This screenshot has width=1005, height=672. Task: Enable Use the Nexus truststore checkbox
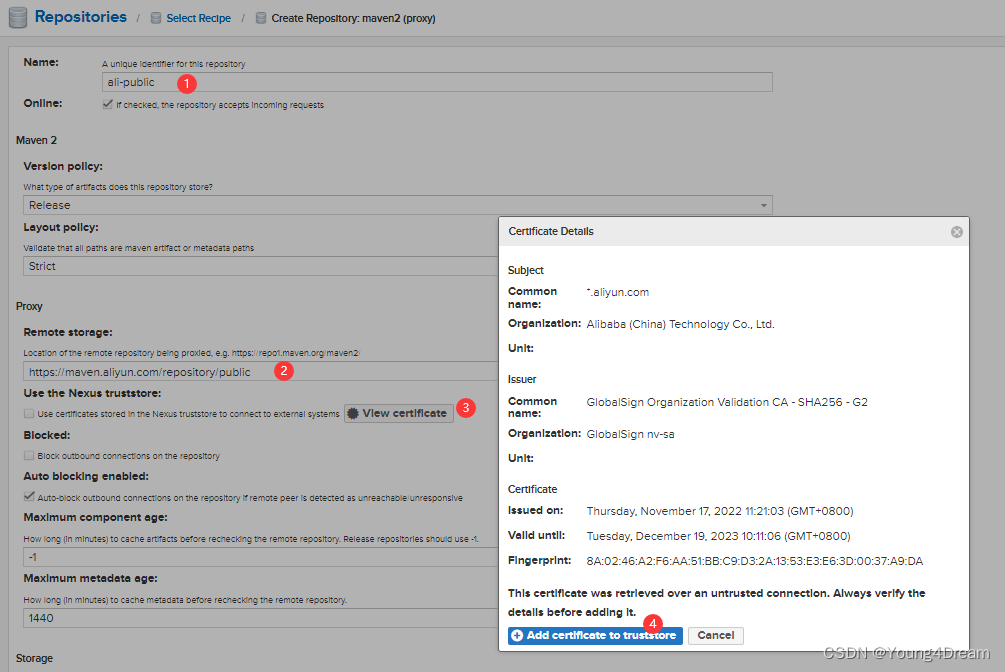pos(29,414)
